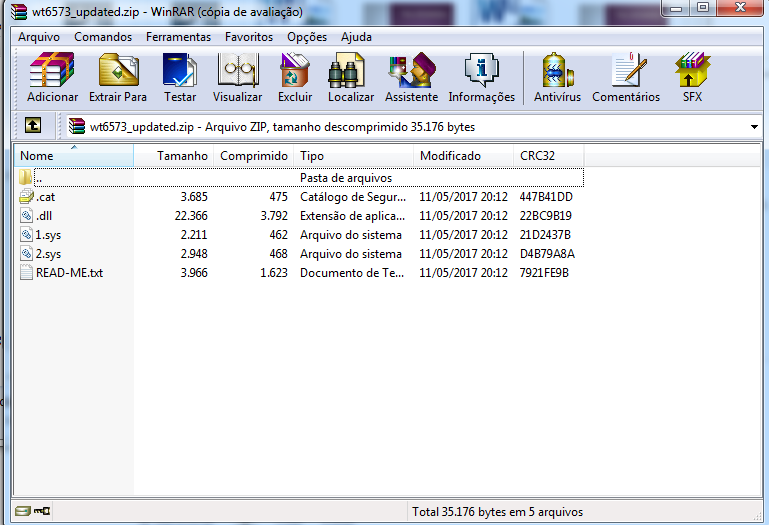
Task: Open the Comandos menu
Action: [103, 37]
